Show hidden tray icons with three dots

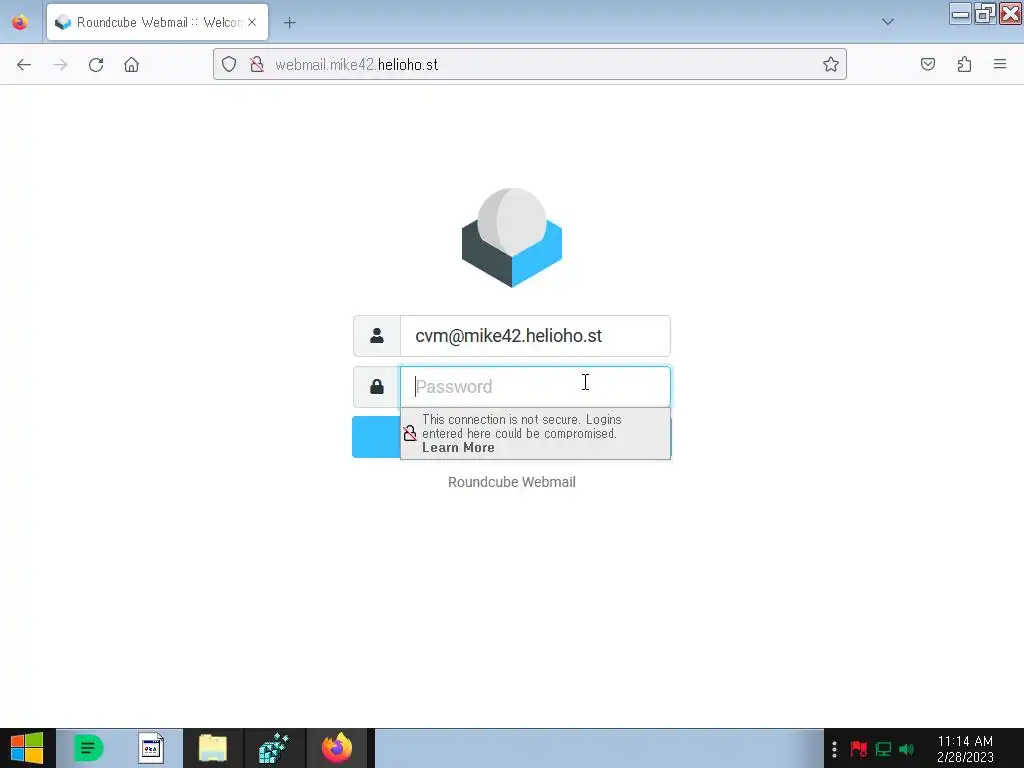834,749
